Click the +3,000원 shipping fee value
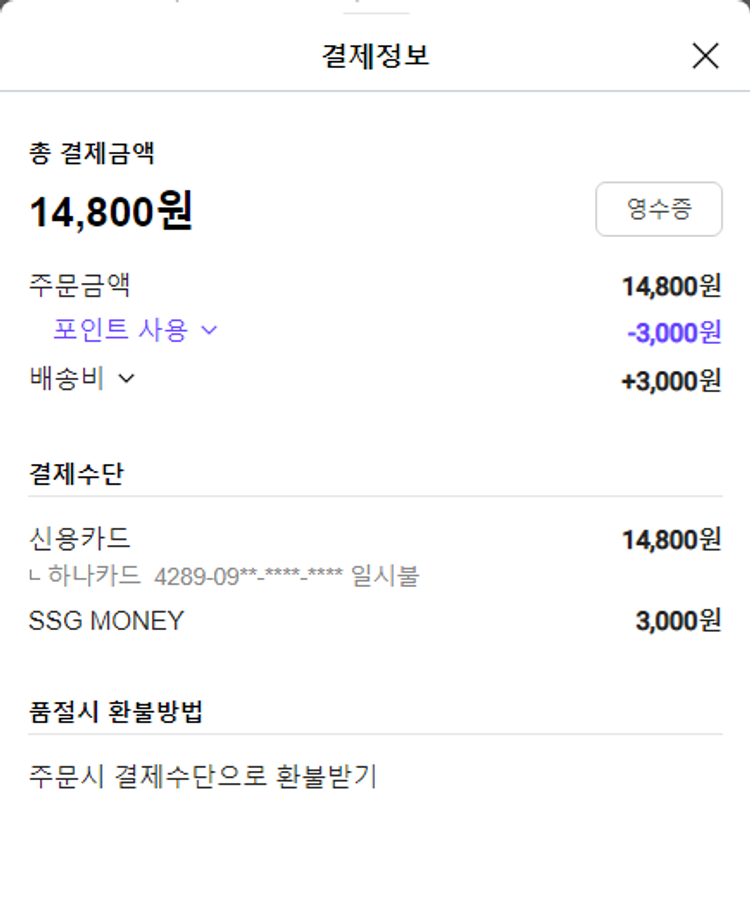The height and width of the screenshot is (897, 750). [671, 381]
